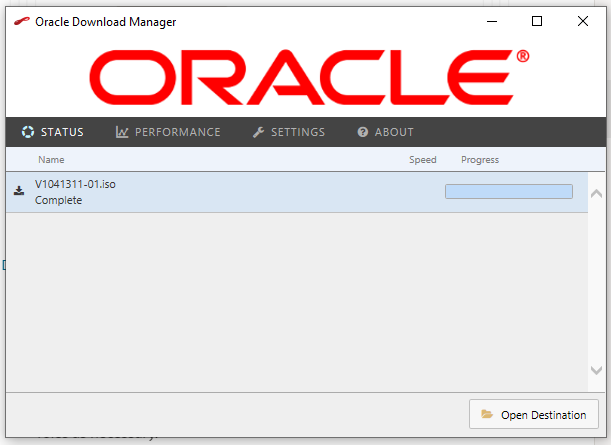Minimize the Oracle Download Manager window
611x445 pixels.
click(492, 21)
